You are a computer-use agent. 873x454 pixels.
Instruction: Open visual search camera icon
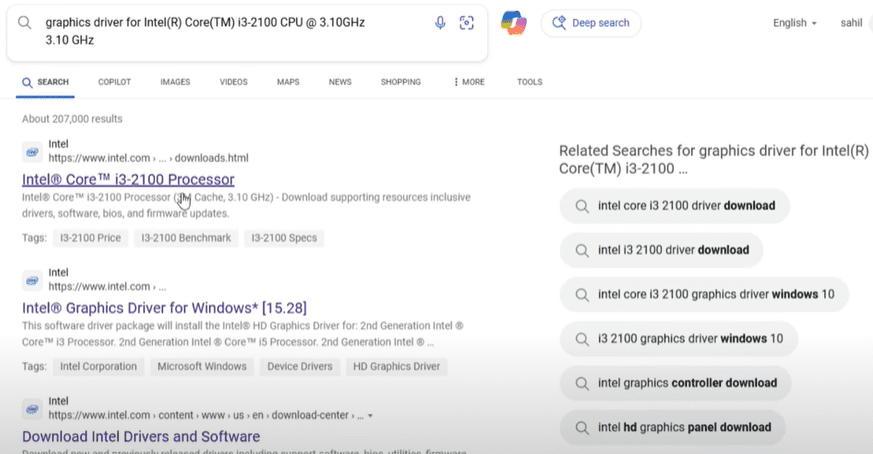coord(466,23)
